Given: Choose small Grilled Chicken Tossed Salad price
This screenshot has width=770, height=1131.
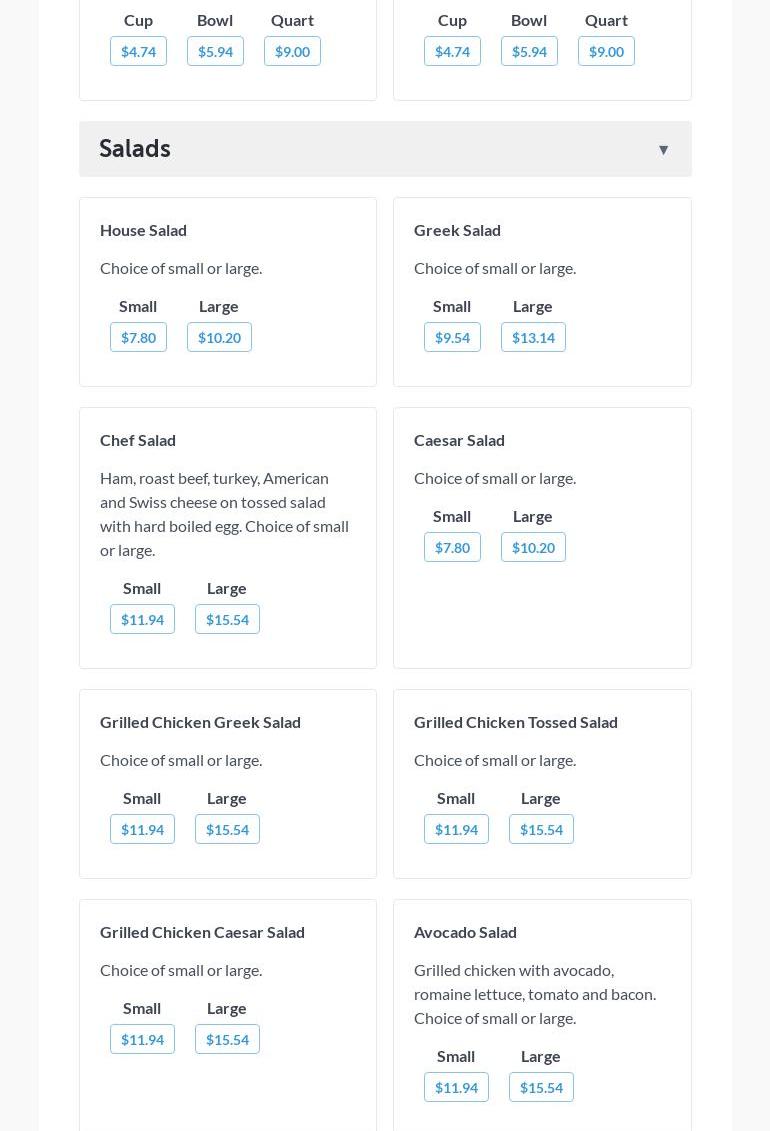Looking at the screenshot, I should coord(456,830).
